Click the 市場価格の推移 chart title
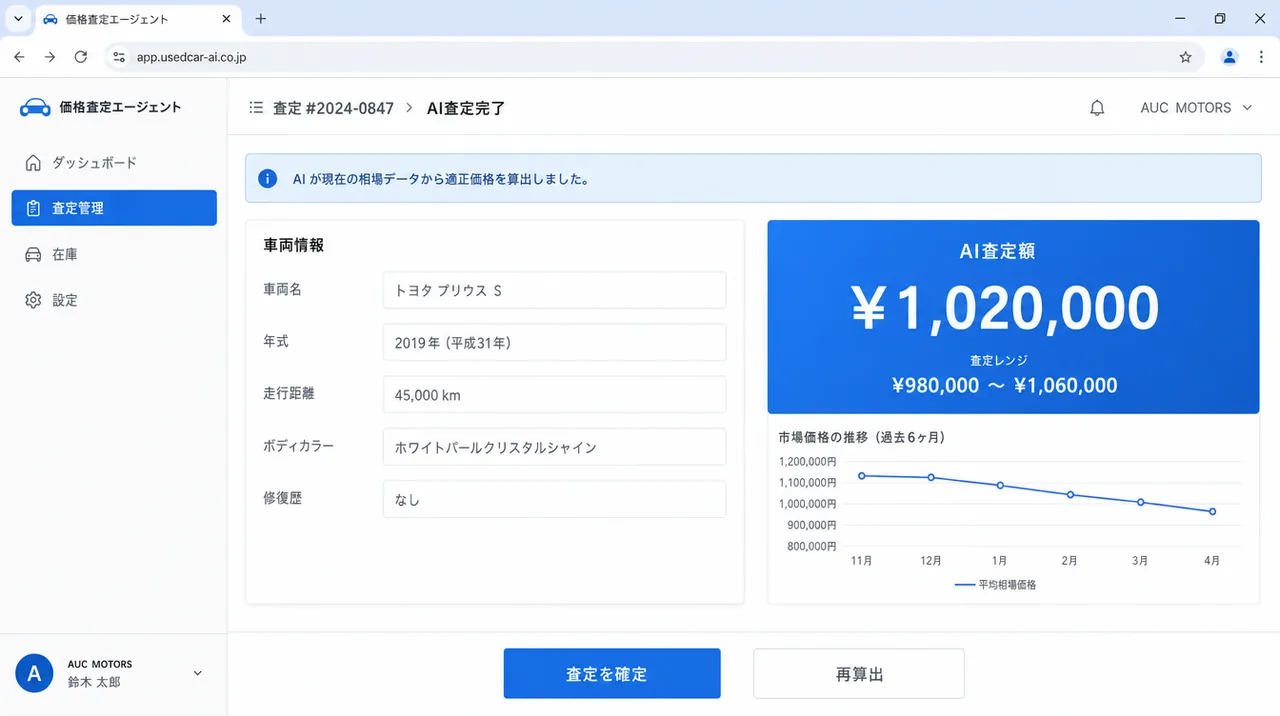 [x=862, y=437]
